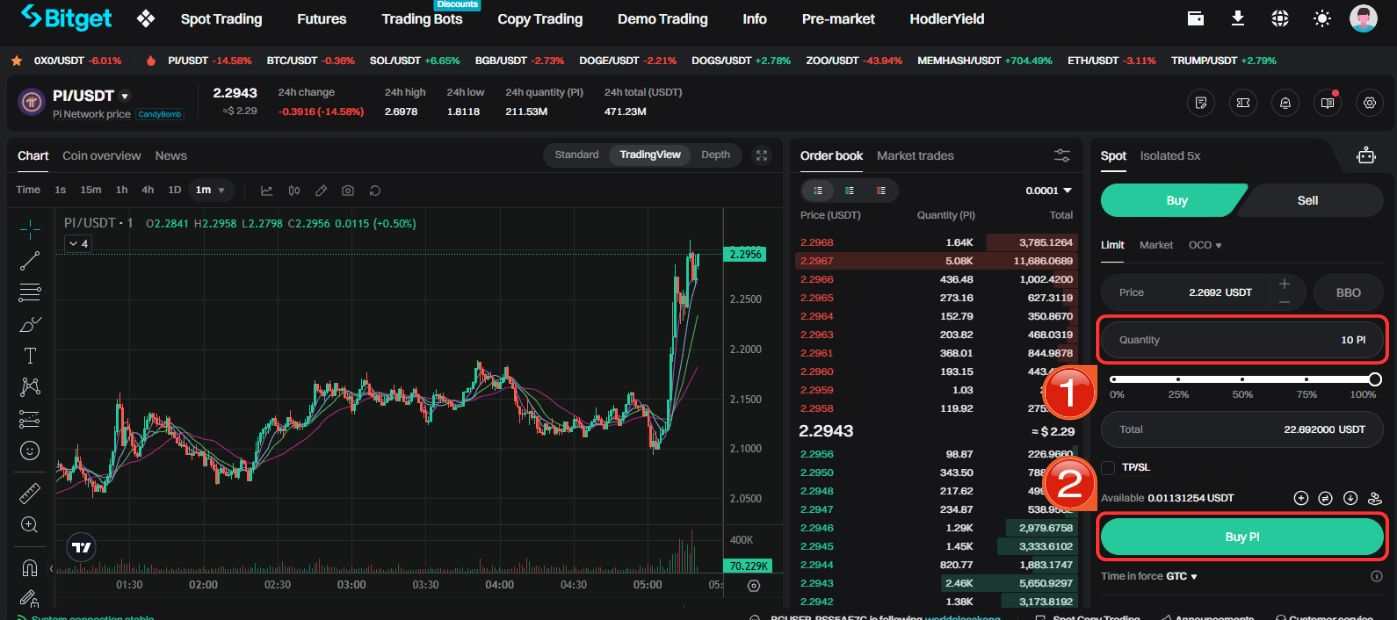The height and width of the screenshot is (620, 1397).
Task: Toggle lock all drawings icon
Action: pos(30,598)
